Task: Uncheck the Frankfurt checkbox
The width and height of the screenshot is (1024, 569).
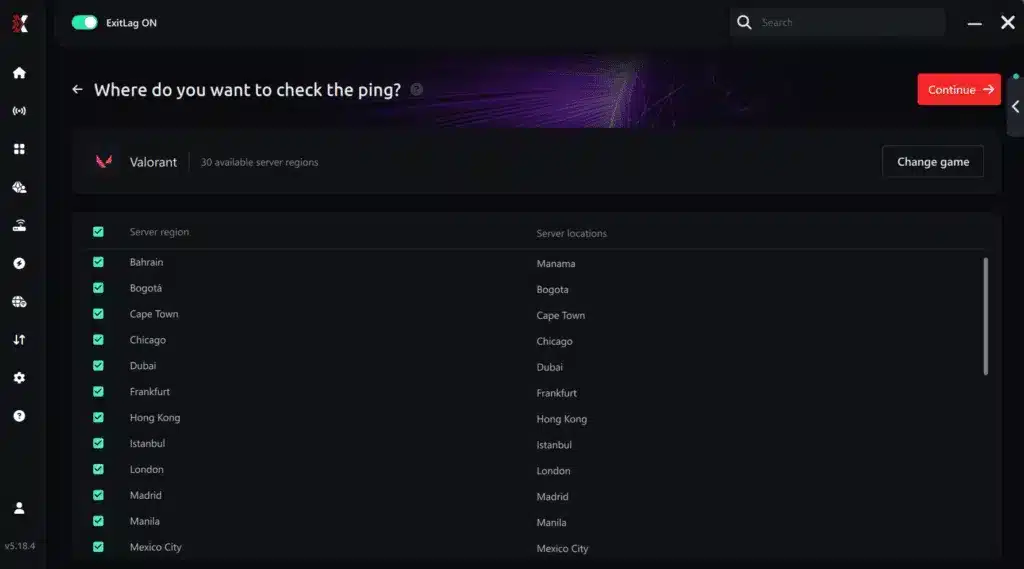Action: point(98,391)
